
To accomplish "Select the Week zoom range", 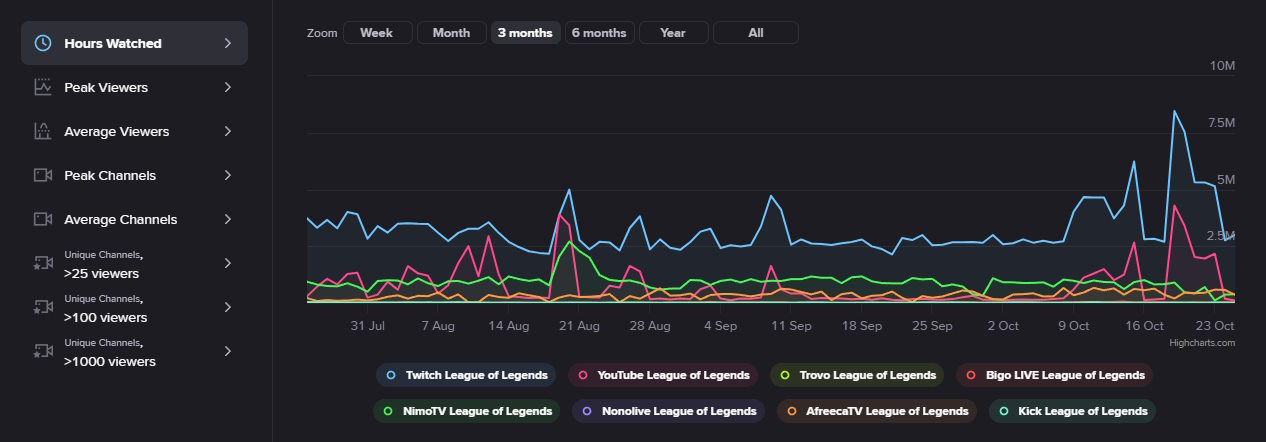I will coord(376,33).
